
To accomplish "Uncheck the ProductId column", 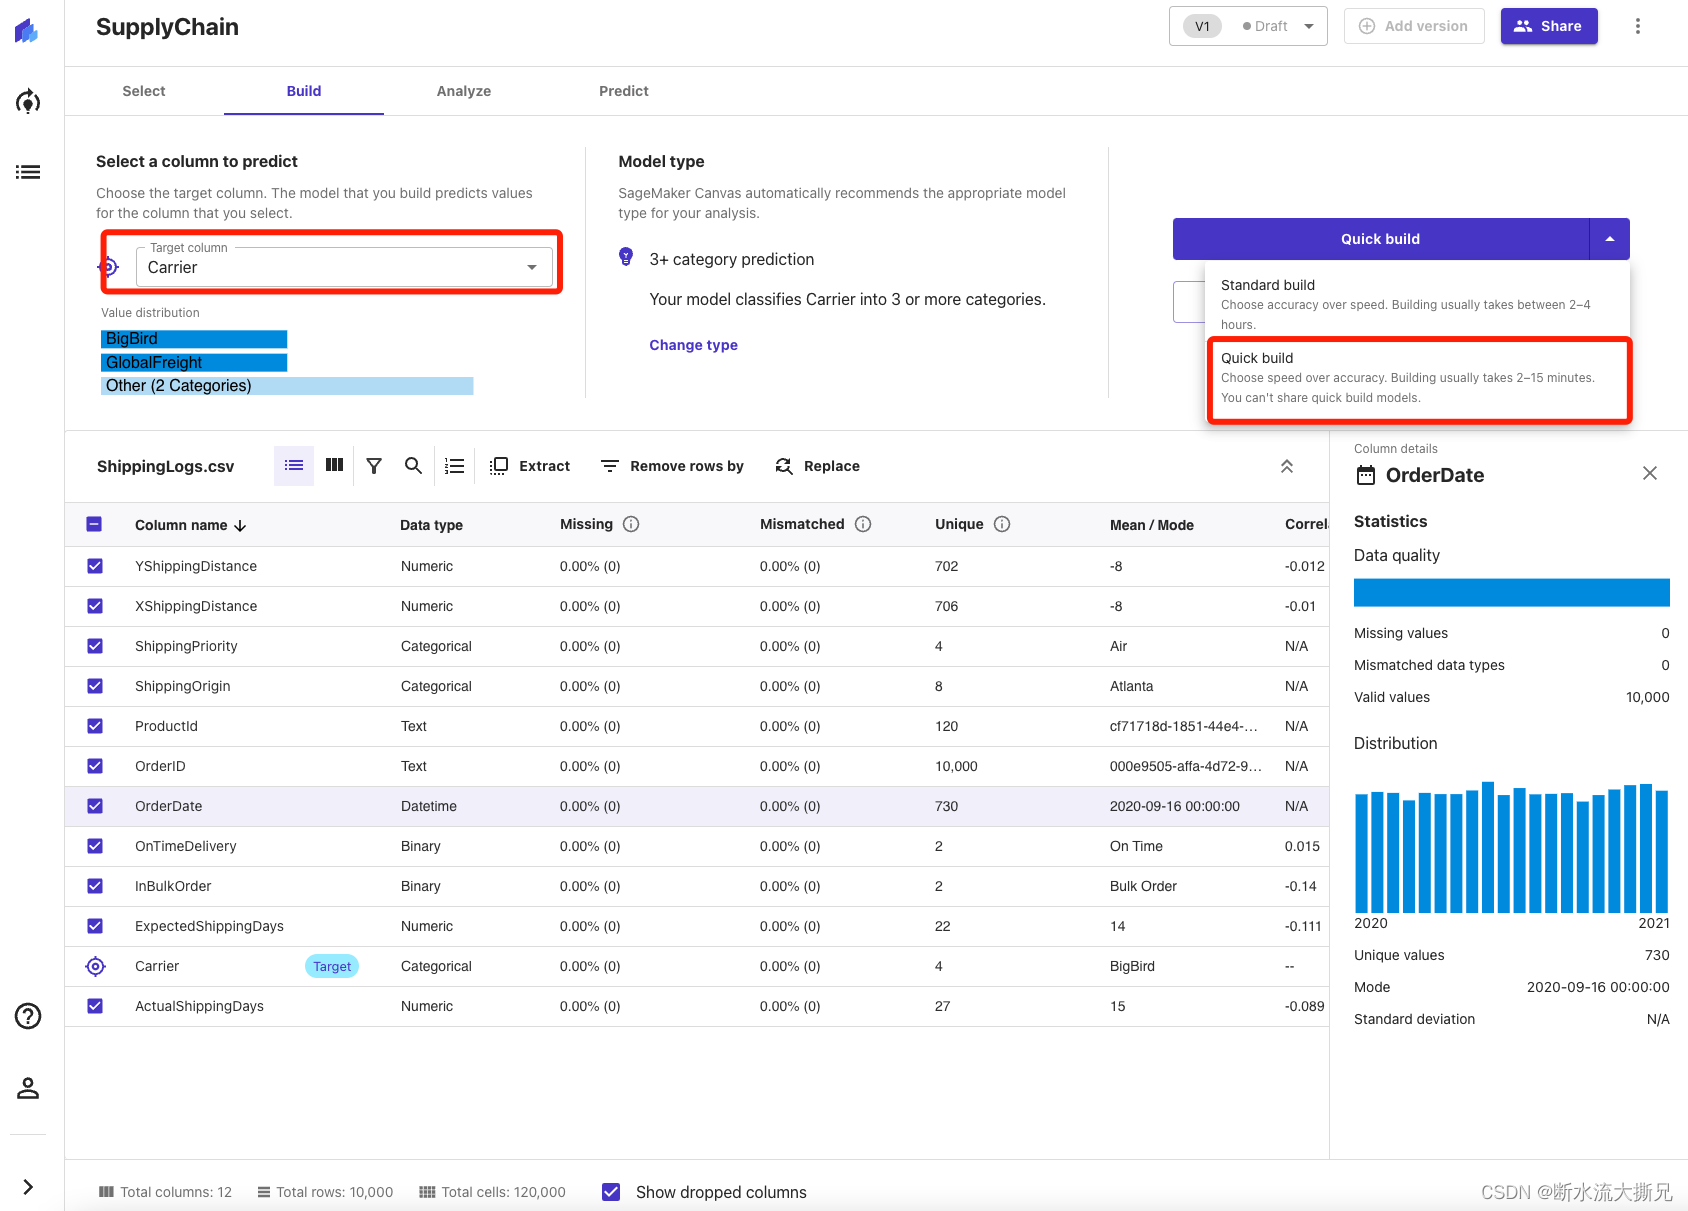I will (x=95, y=726).
